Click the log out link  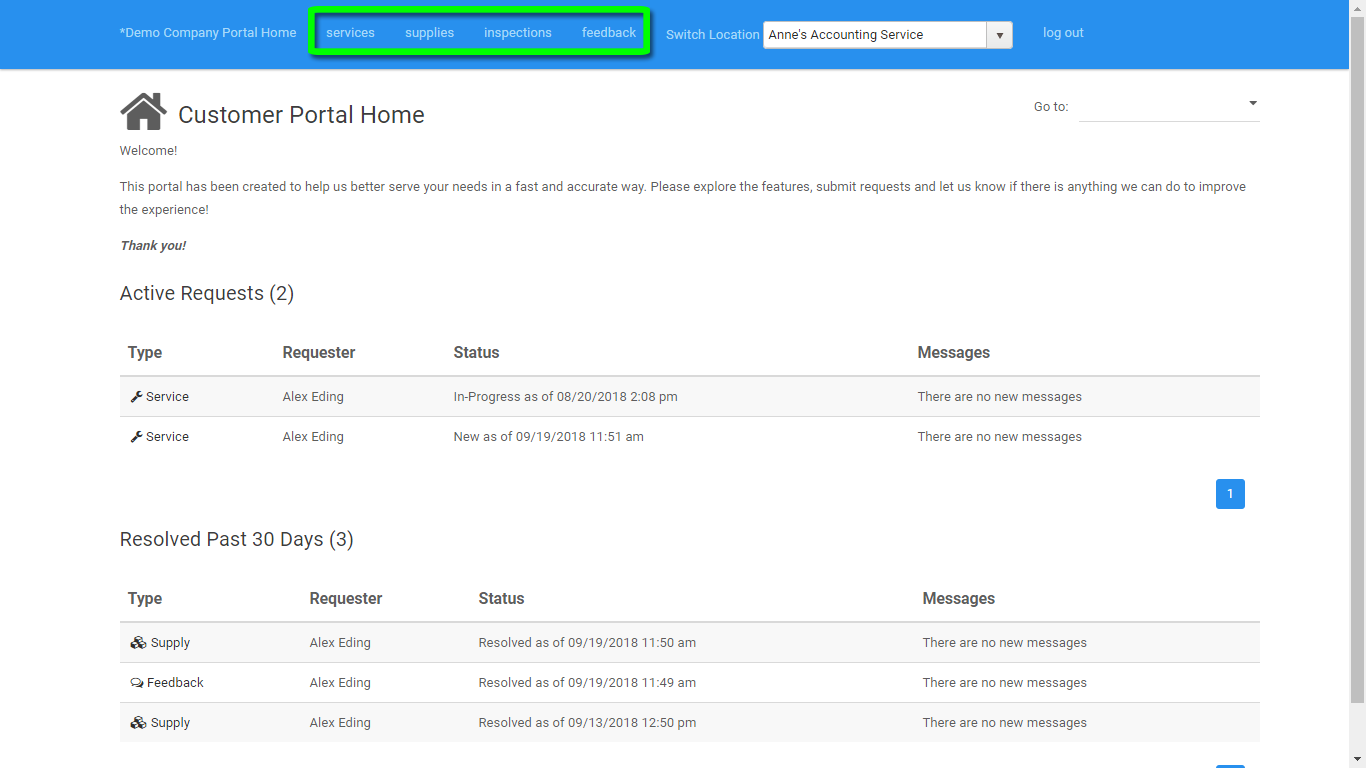pyautogui.click(x=1062, y=32)
